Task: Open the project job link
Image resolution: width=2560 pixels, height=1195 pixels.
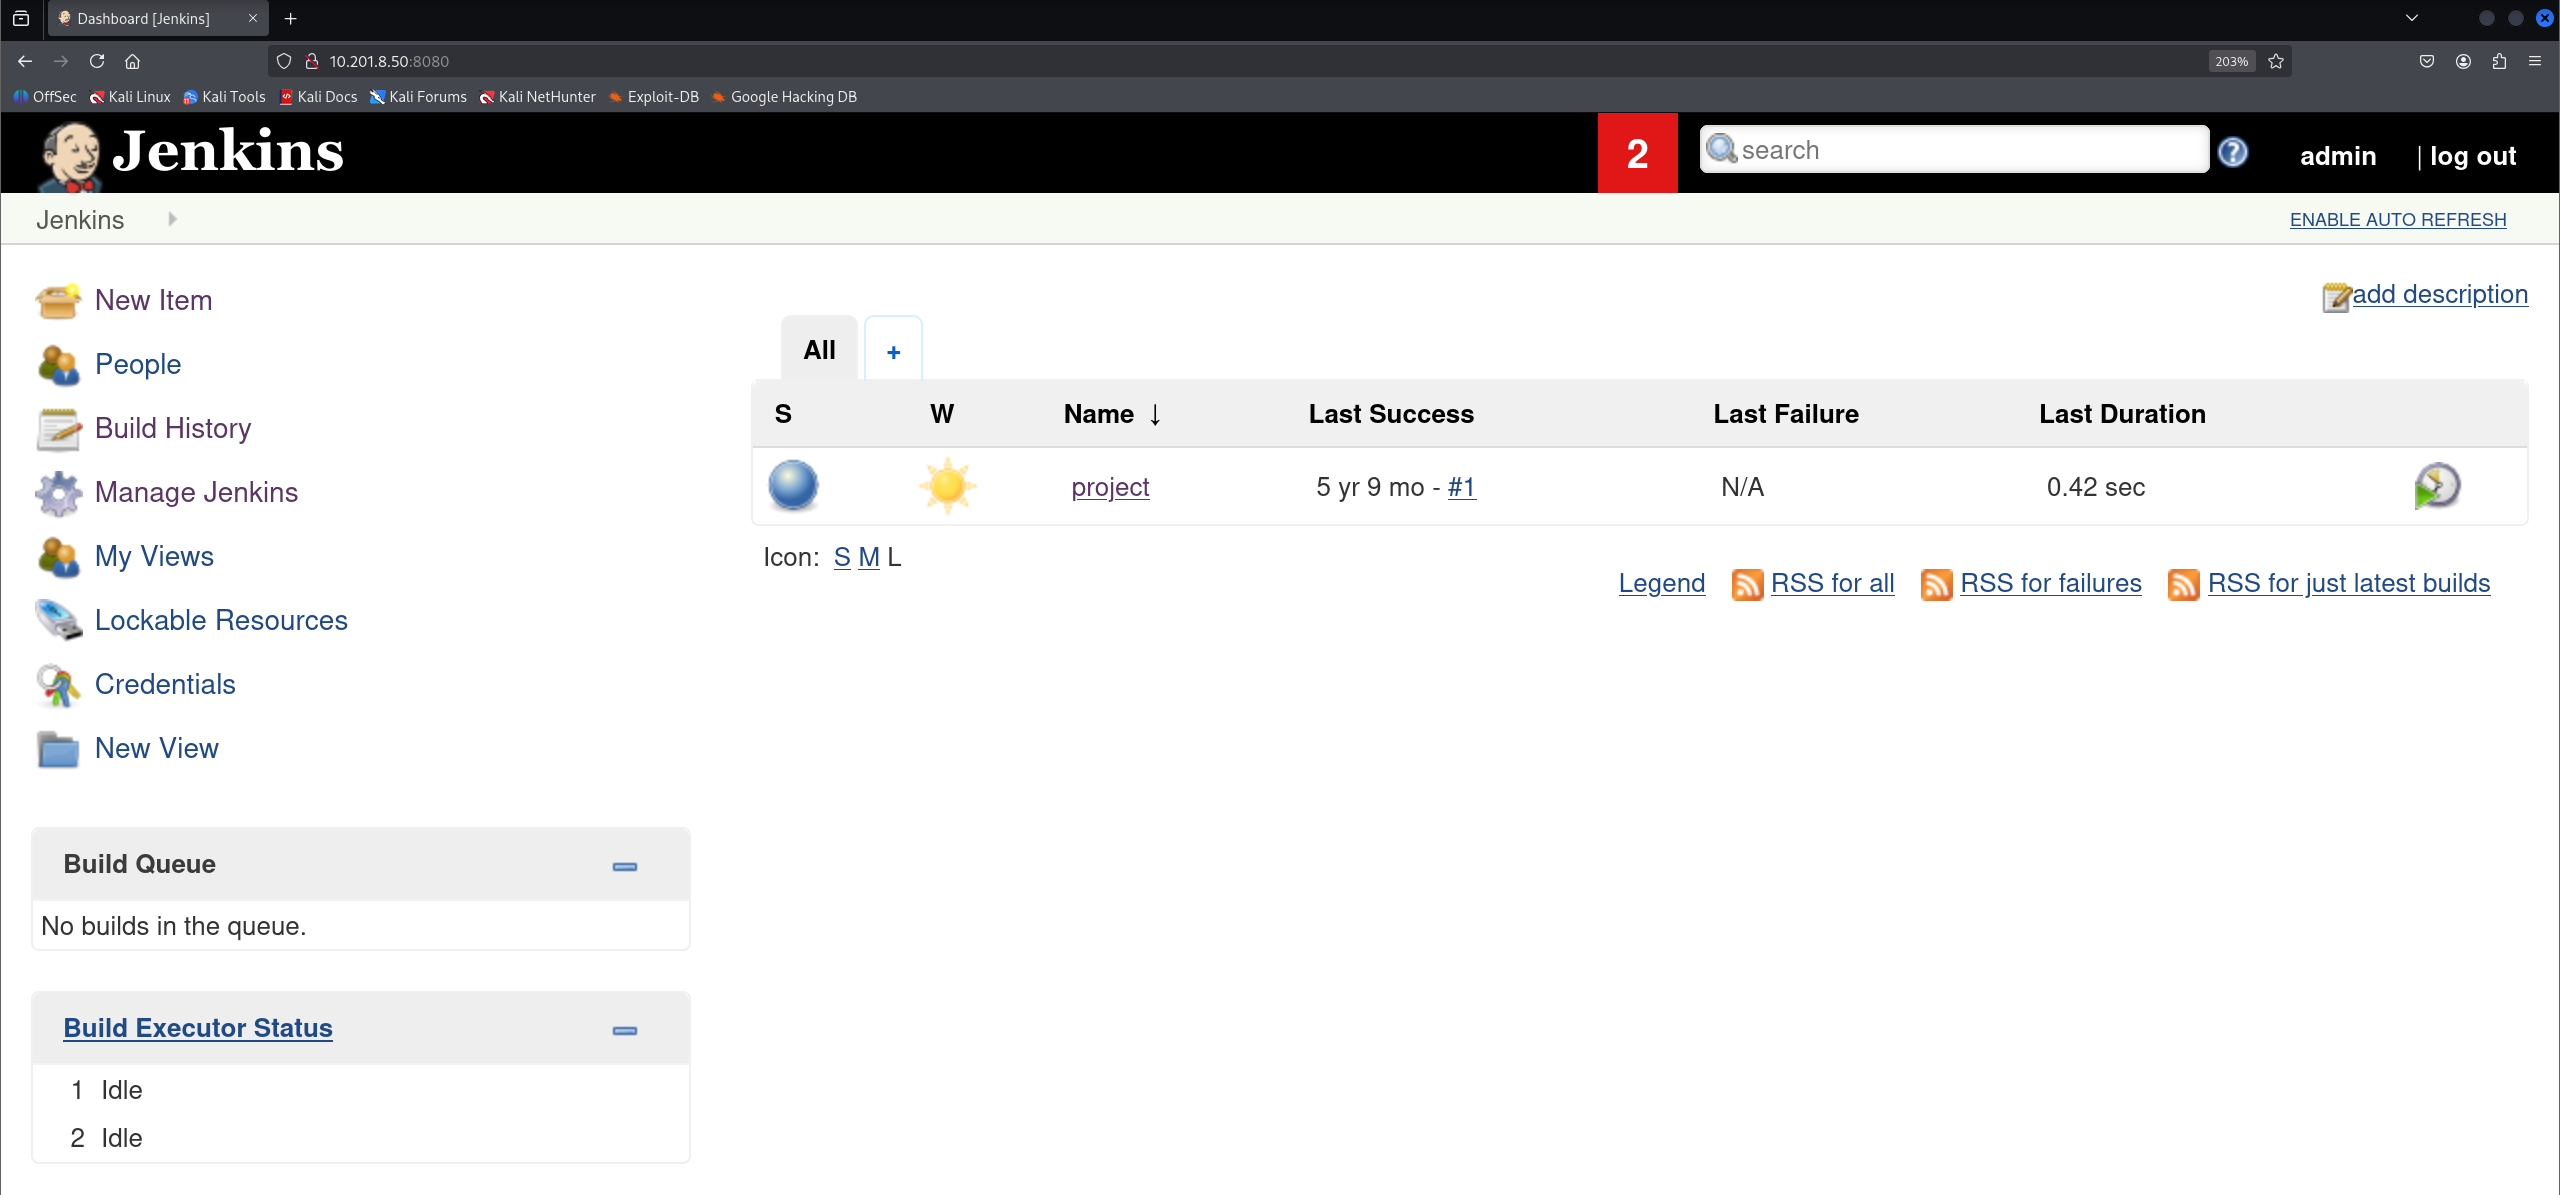Action: [x=1110, y=487]
